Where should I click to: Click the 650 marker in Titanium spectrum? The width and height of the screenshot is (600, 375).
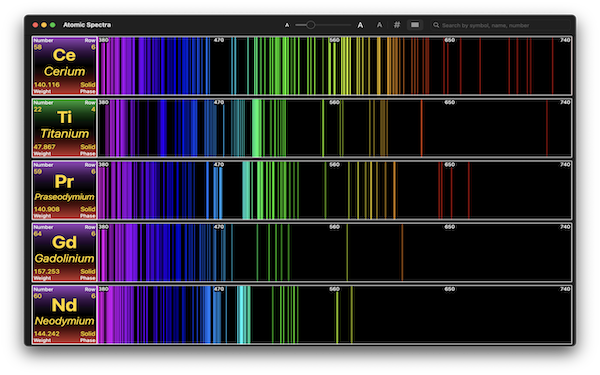tap(450, 103)
